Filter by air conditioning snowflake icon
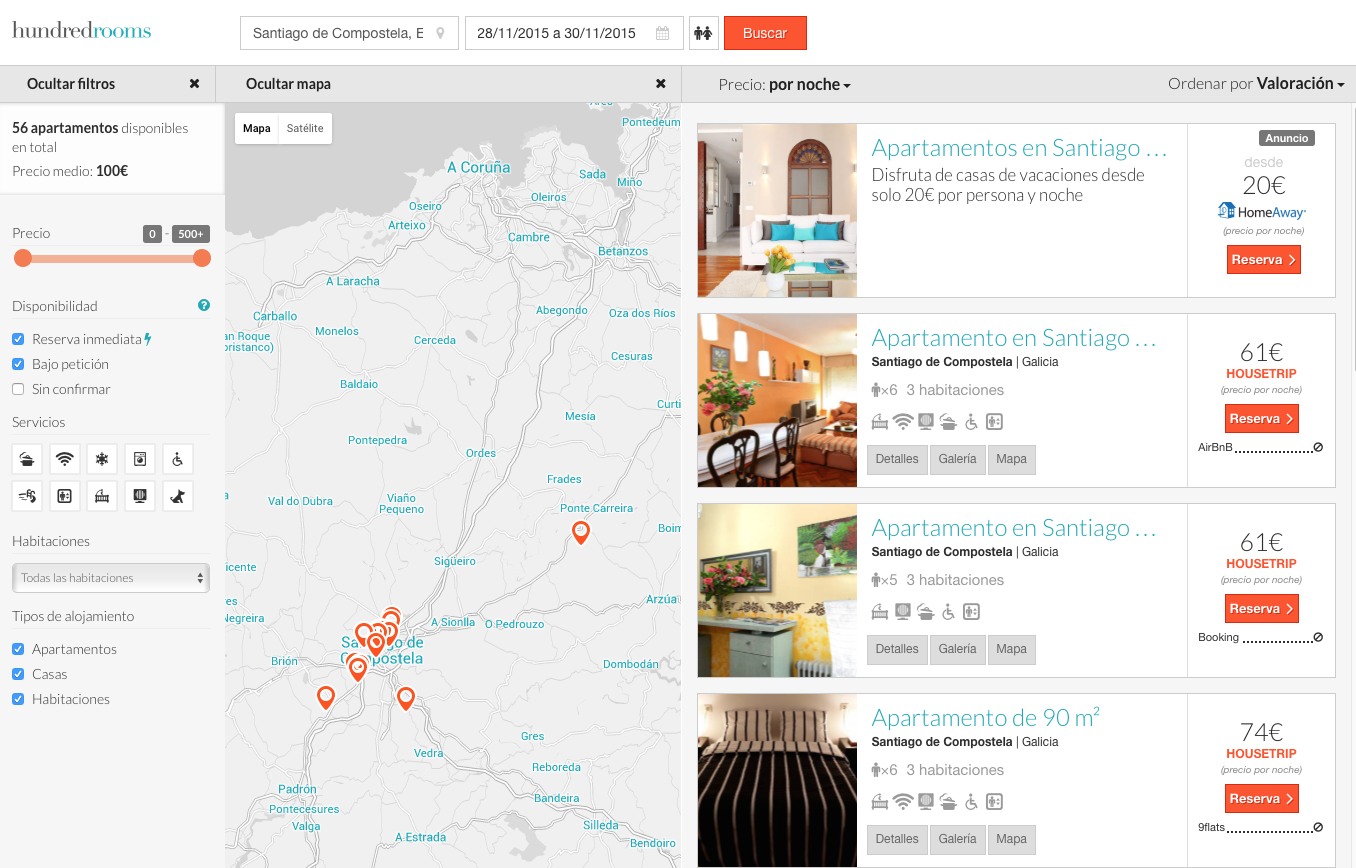 click(102, 459)
